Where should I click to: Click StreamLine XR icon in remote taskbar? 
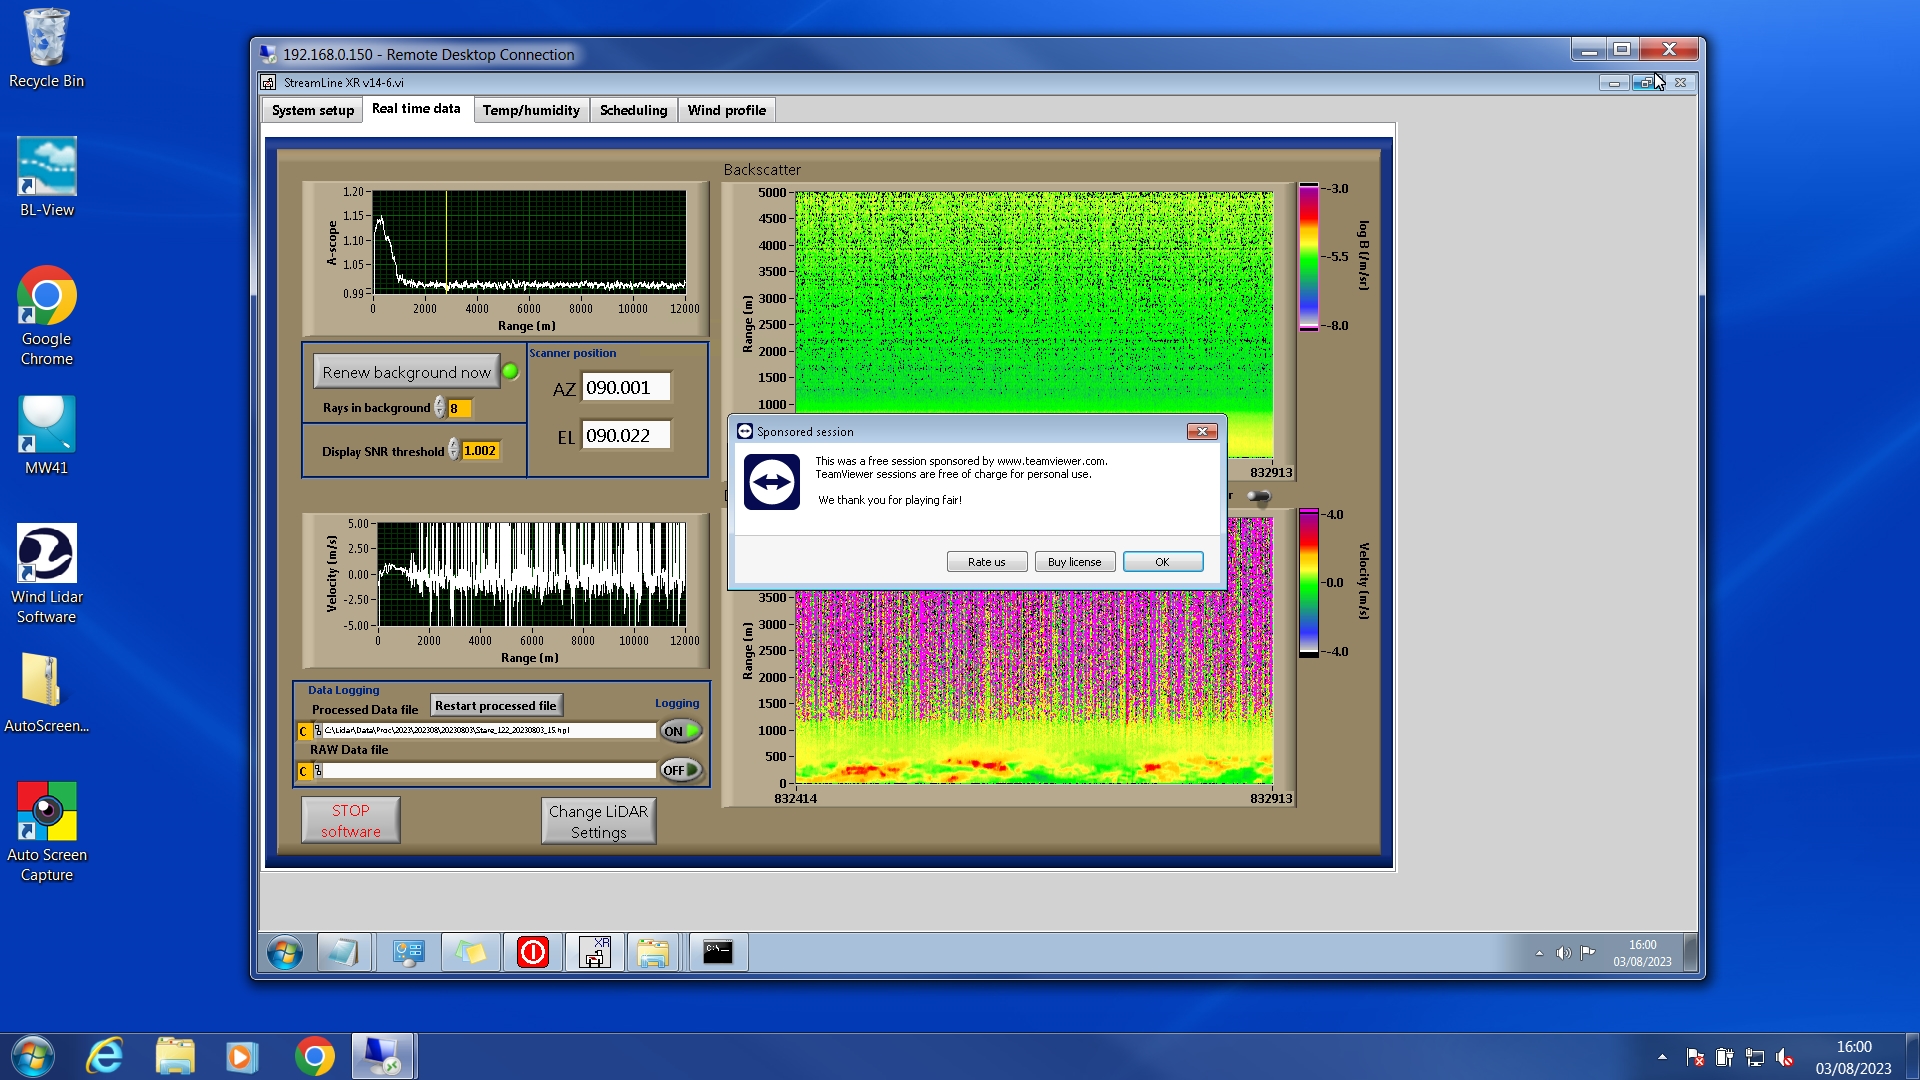tap(595, 952)
